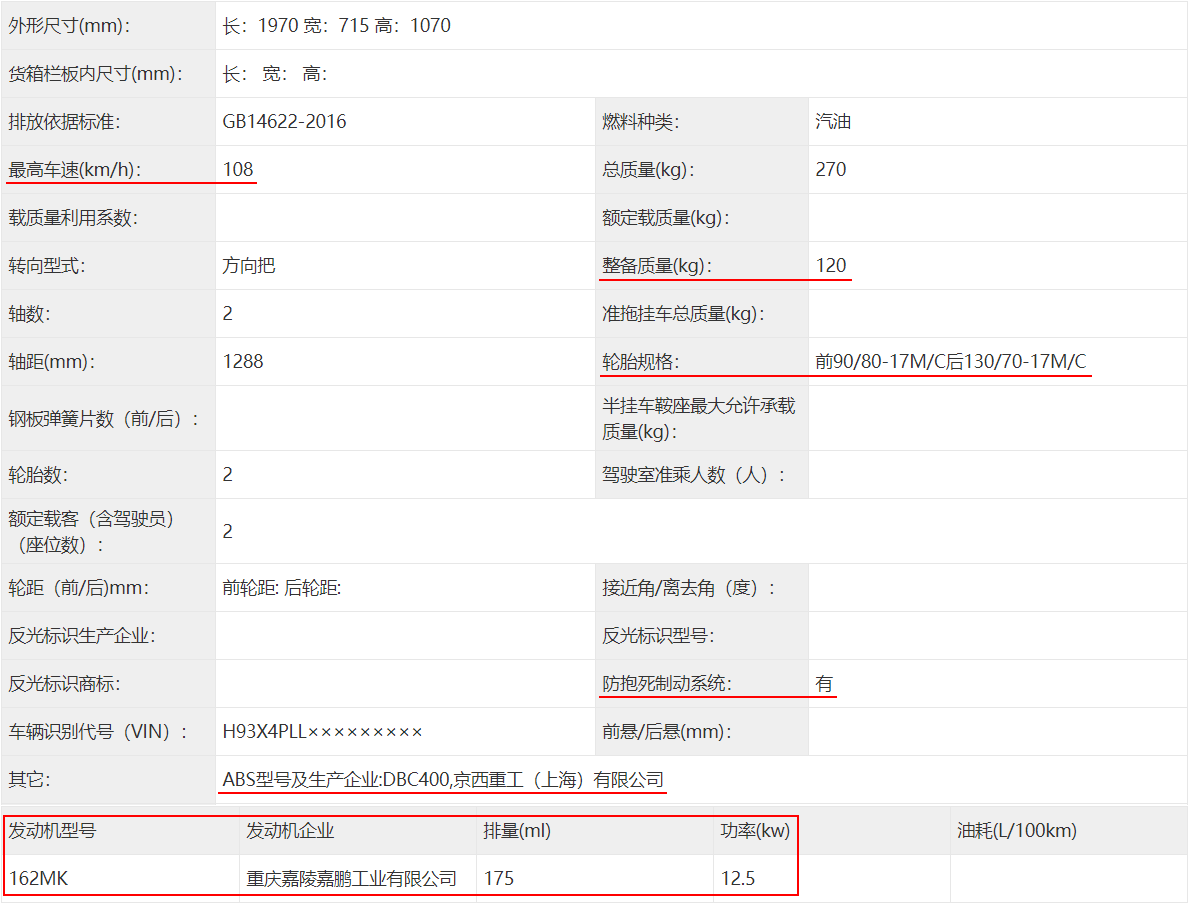Select the emission standard GB14622-2016
Screen dimensions: 1189x904
tap(284, 121)
